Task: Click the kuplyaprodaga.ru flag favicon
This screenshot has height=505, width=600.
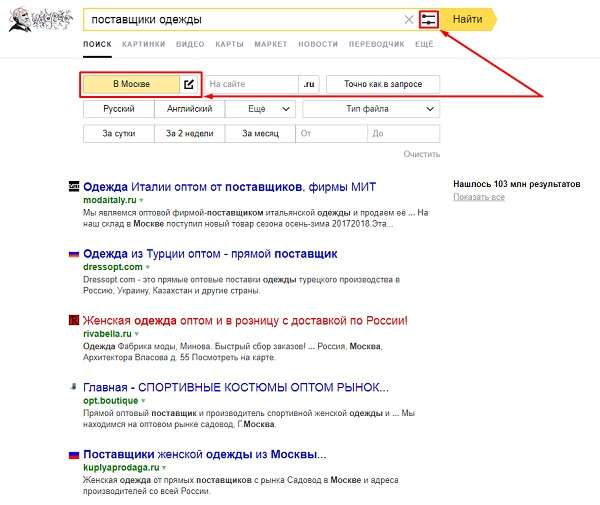Action: click(x=73, y=453)
